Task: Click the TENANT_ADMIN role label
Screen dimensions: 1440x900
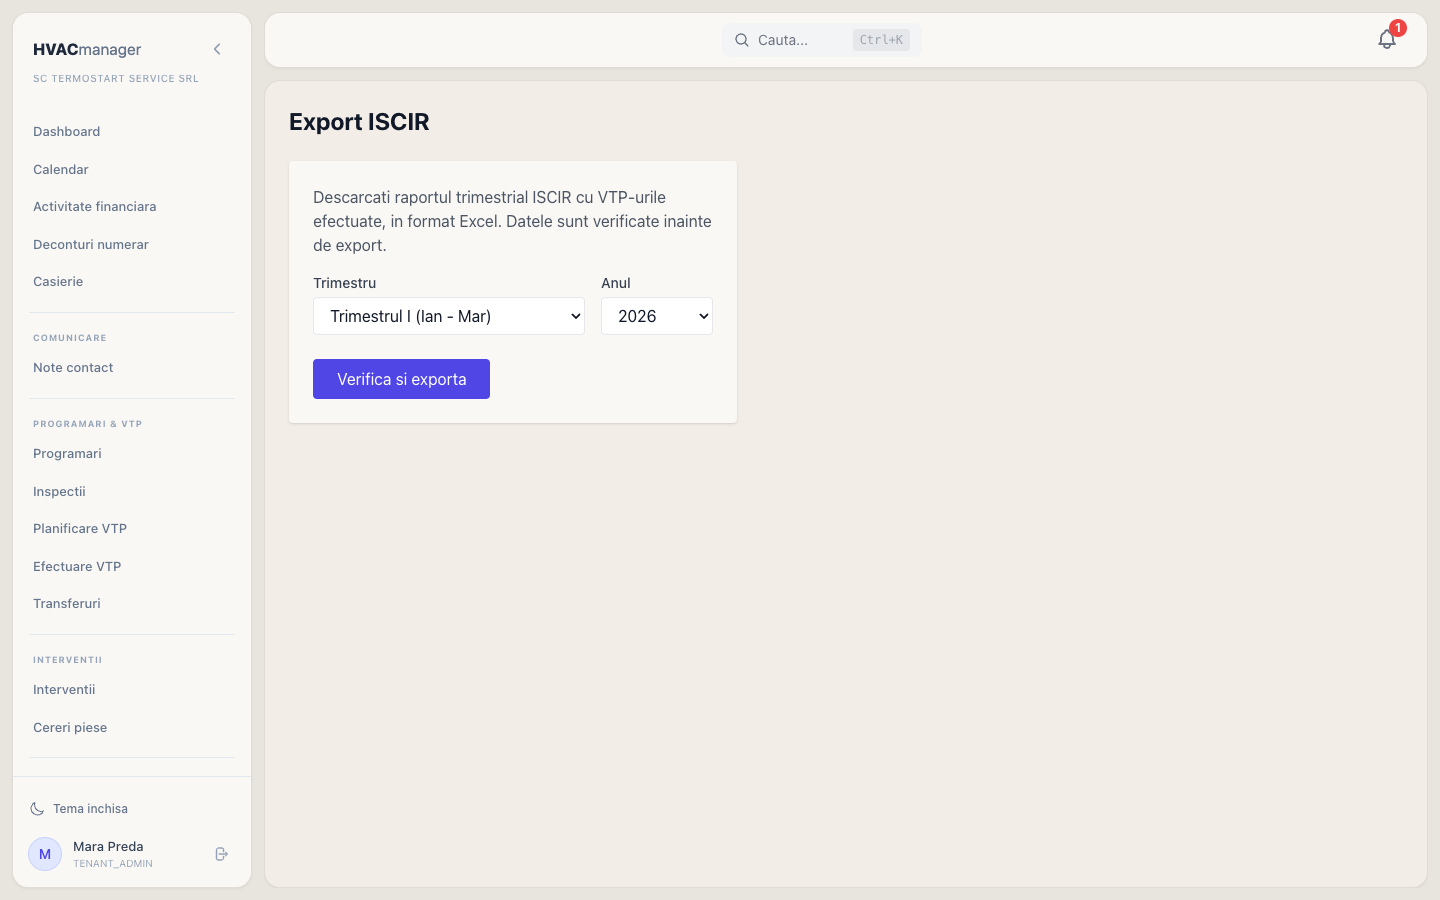Action: pos(113,864)
